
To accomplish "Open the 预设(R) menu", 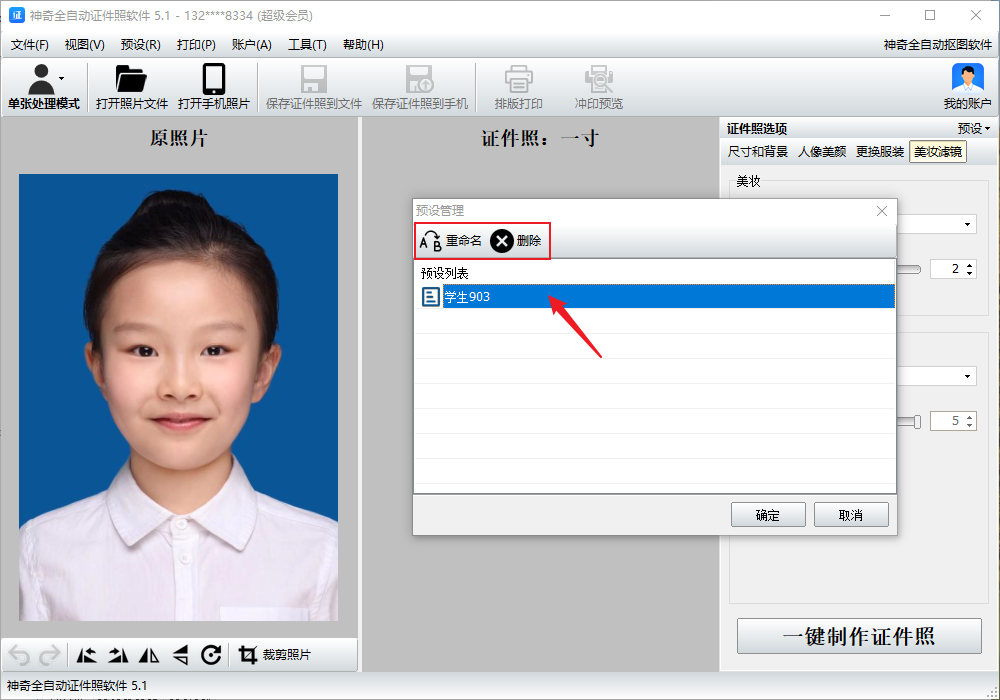I will click(140, 45).
